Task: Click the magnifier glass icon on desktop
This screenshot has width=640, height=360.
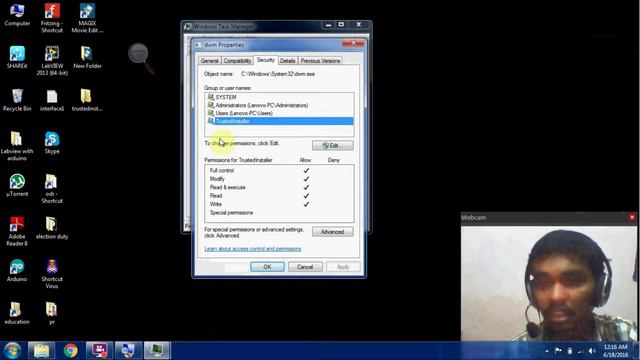Action: (x=140, y=57)
